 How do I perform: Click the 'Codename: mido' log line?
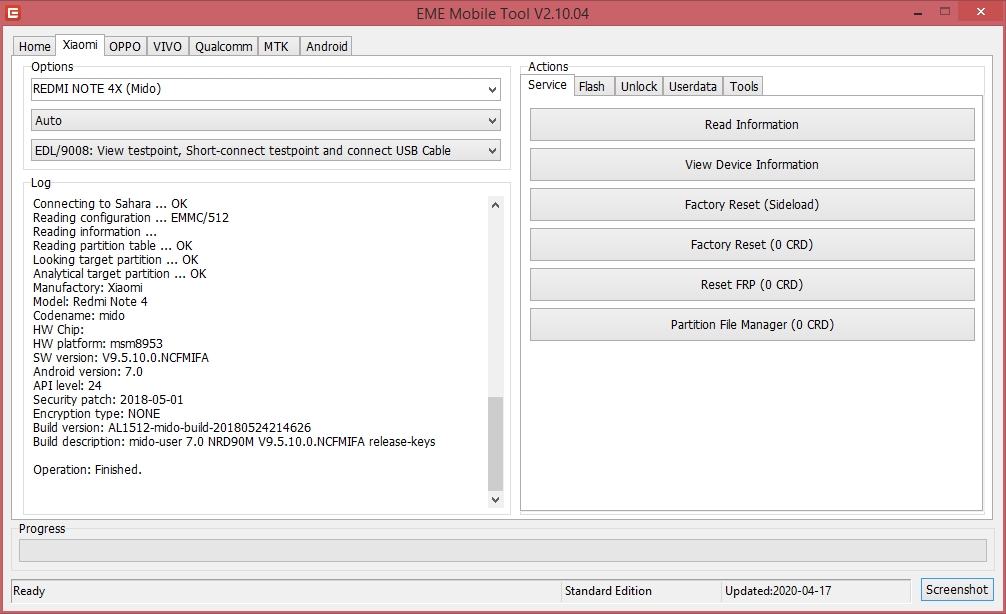[79, 316]
